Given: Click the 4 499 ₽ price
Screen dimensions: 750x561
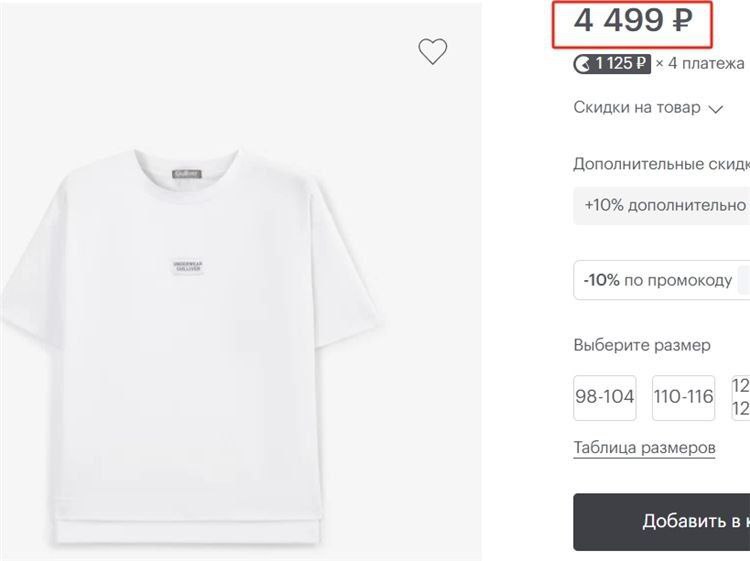Looking at the screenshot, I should click(632, 21).
